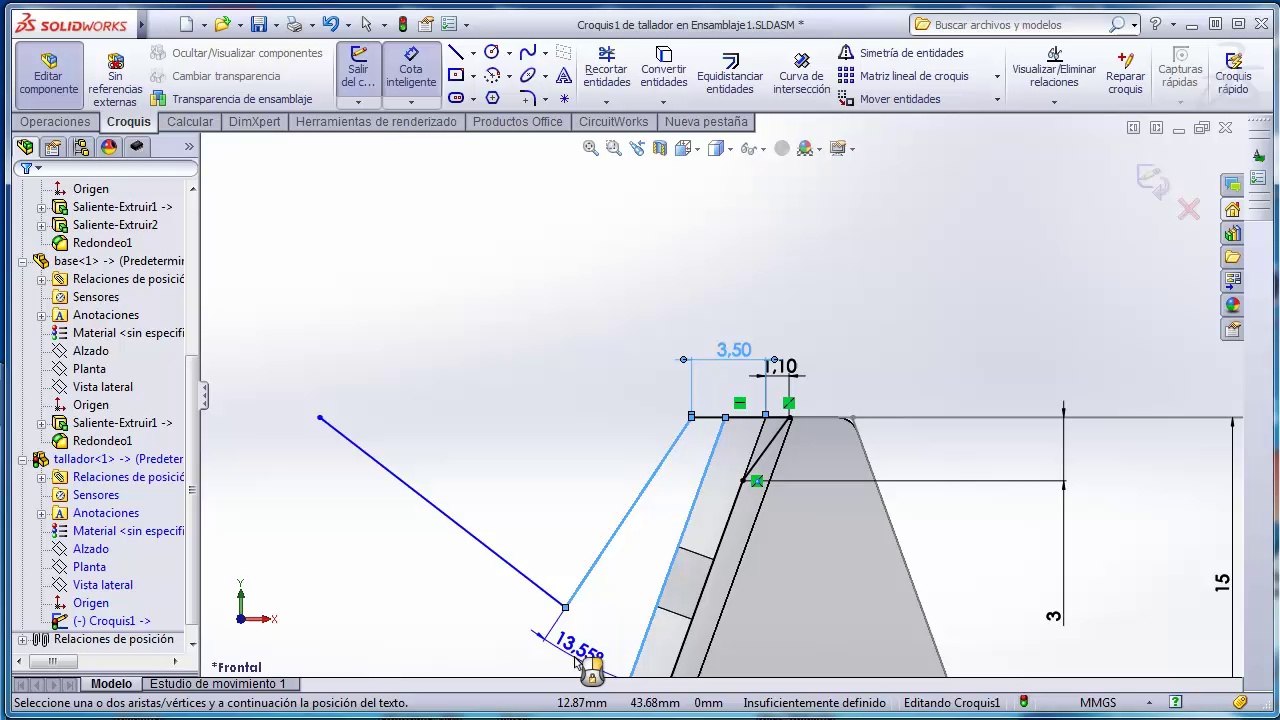Viewport: 1280px width, 720px height.
Task: Click the Editar componente button
Action: tap(49, 75)
